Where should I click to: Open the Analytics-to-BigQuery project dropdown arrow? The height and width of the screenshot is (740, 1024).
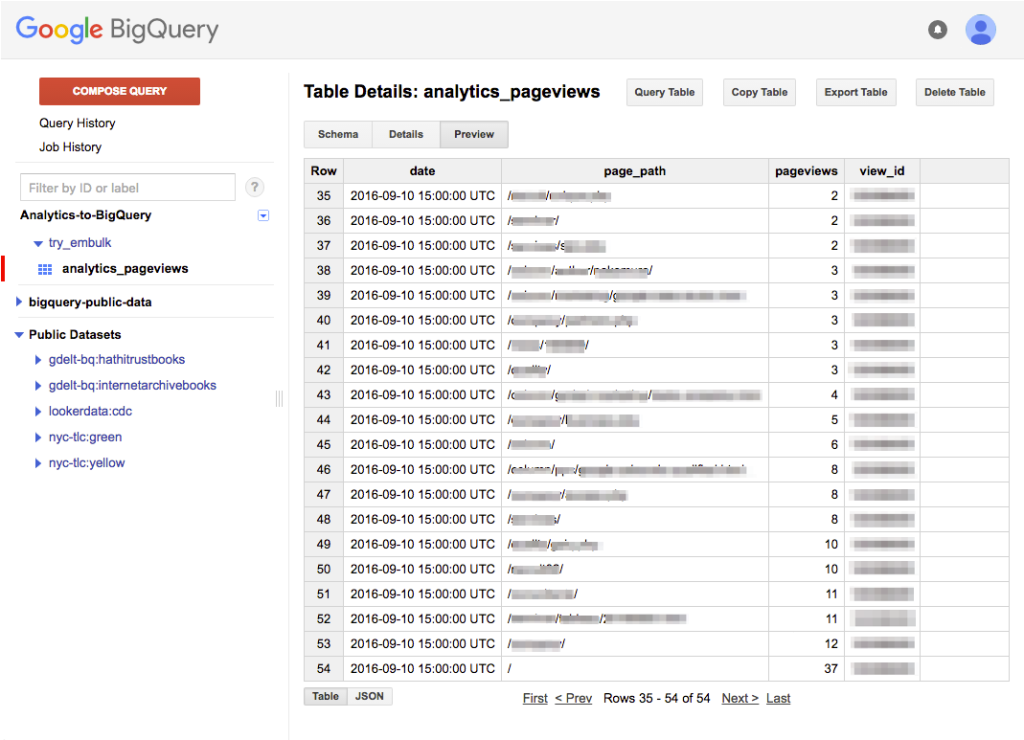coord(262,215)
